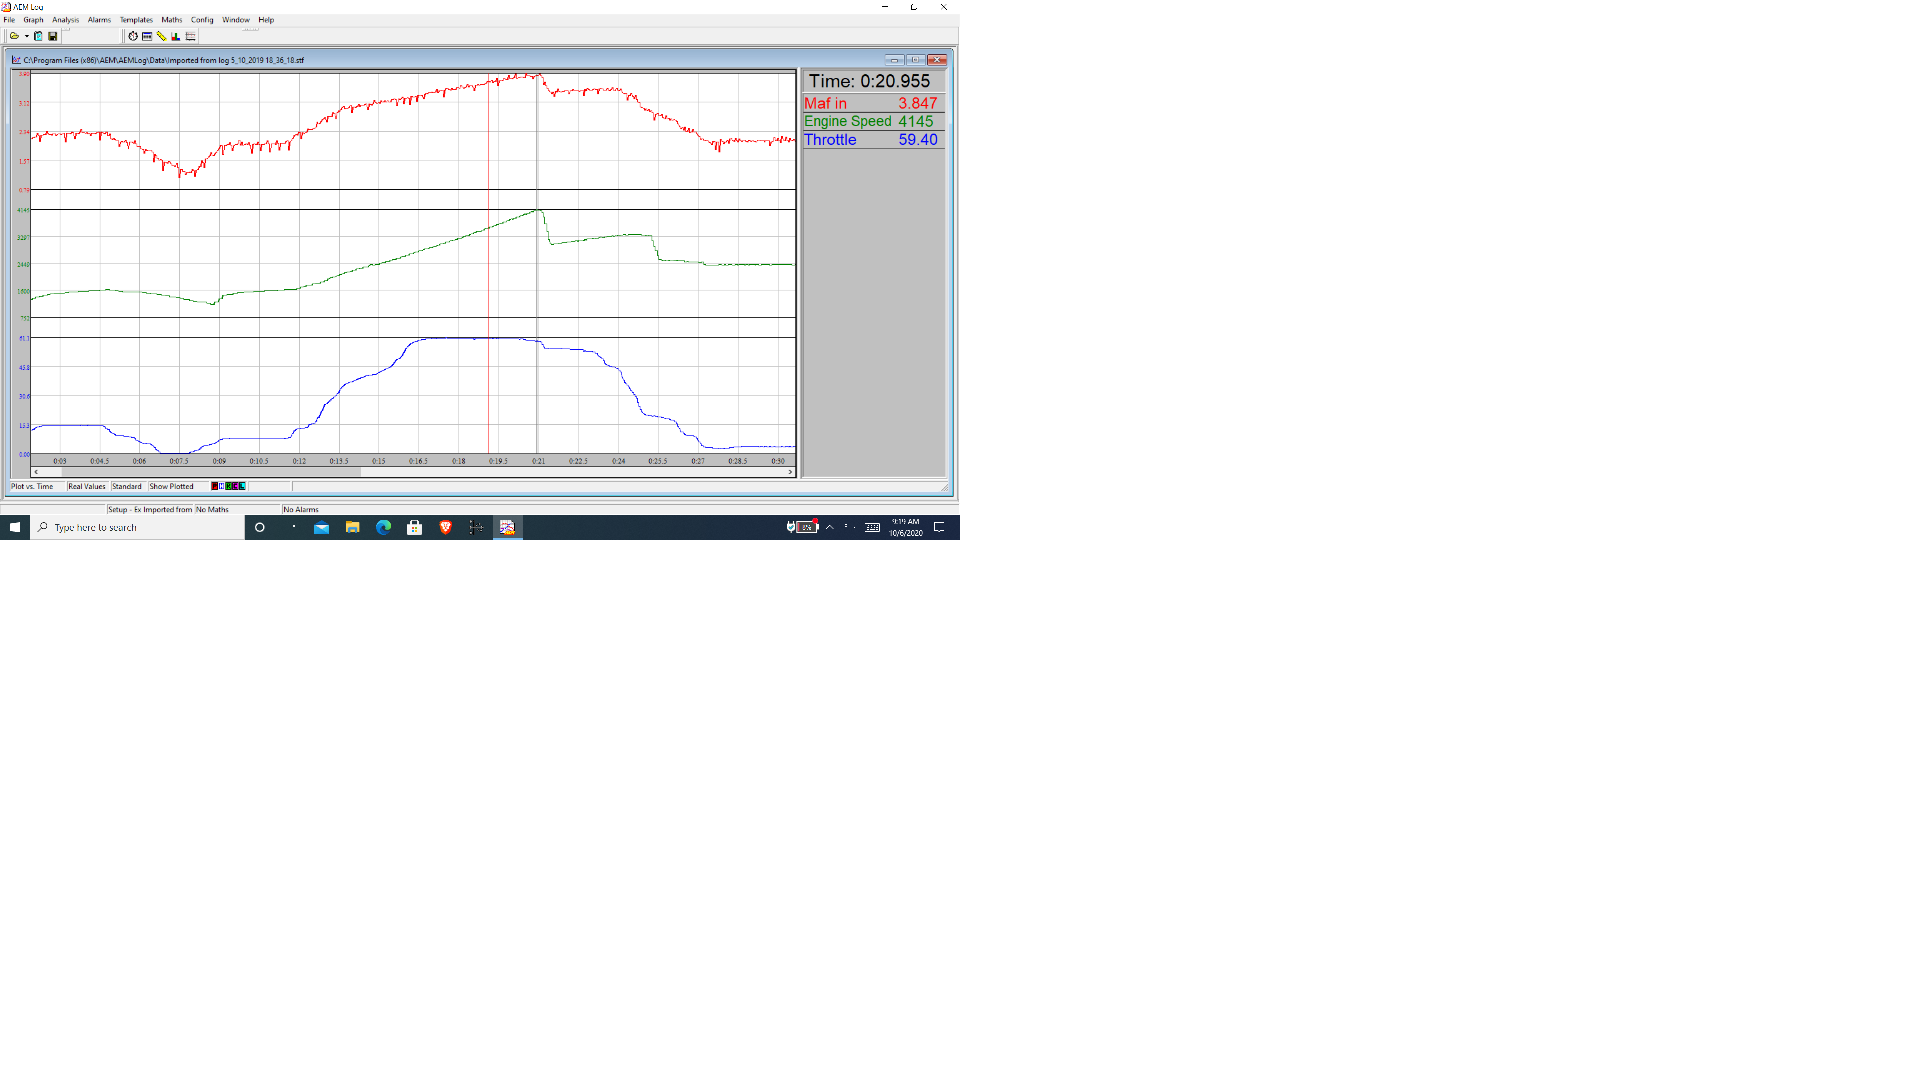Viewport: 1920px width, 1080px height.
Task: Click the ruler measure toolbar icon
Action: [x=161, y=36]
